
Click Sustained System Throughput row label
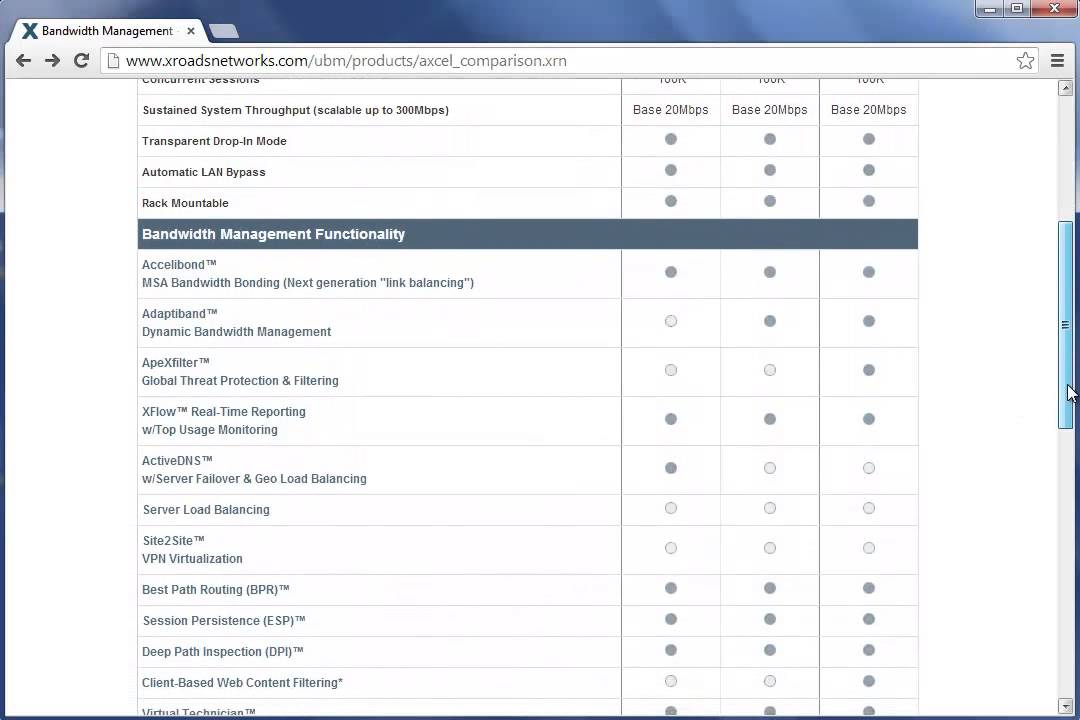pyautogui.click(x=295, y=110)
